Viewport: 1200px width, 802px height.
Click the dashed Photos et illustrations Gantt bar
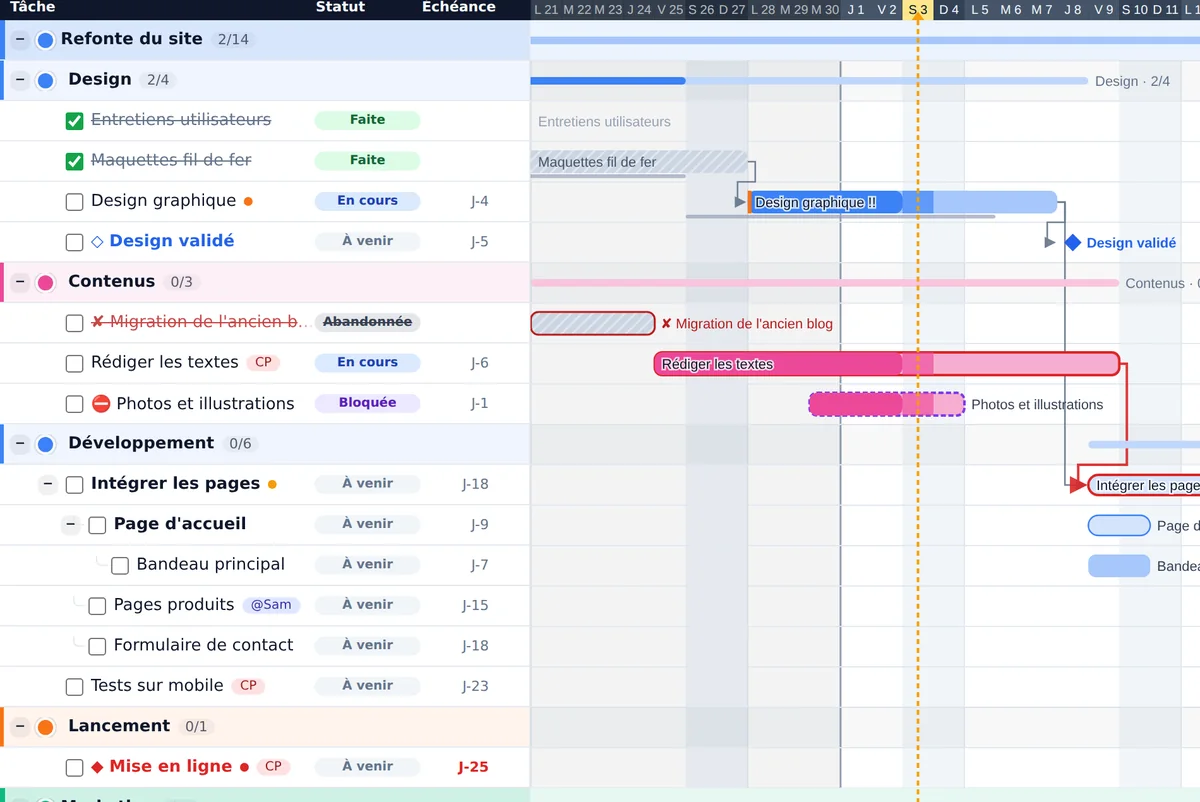point(886,404)
